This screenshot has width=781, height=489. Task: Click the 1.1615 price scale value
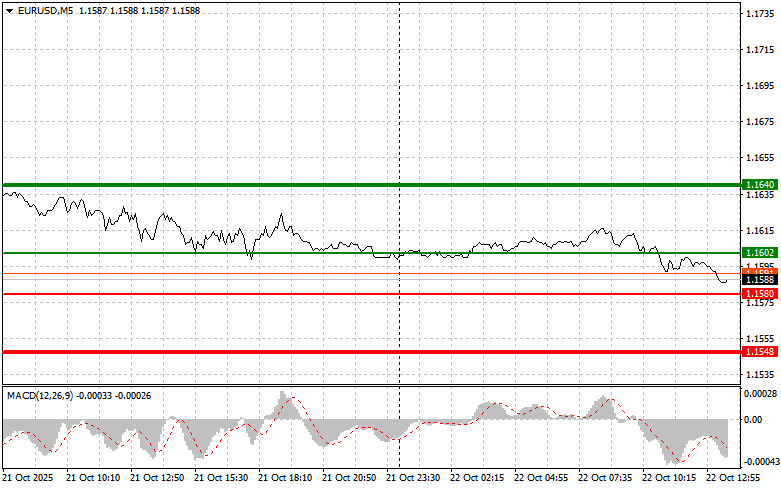pyautogui.click(x=760, y=230)
